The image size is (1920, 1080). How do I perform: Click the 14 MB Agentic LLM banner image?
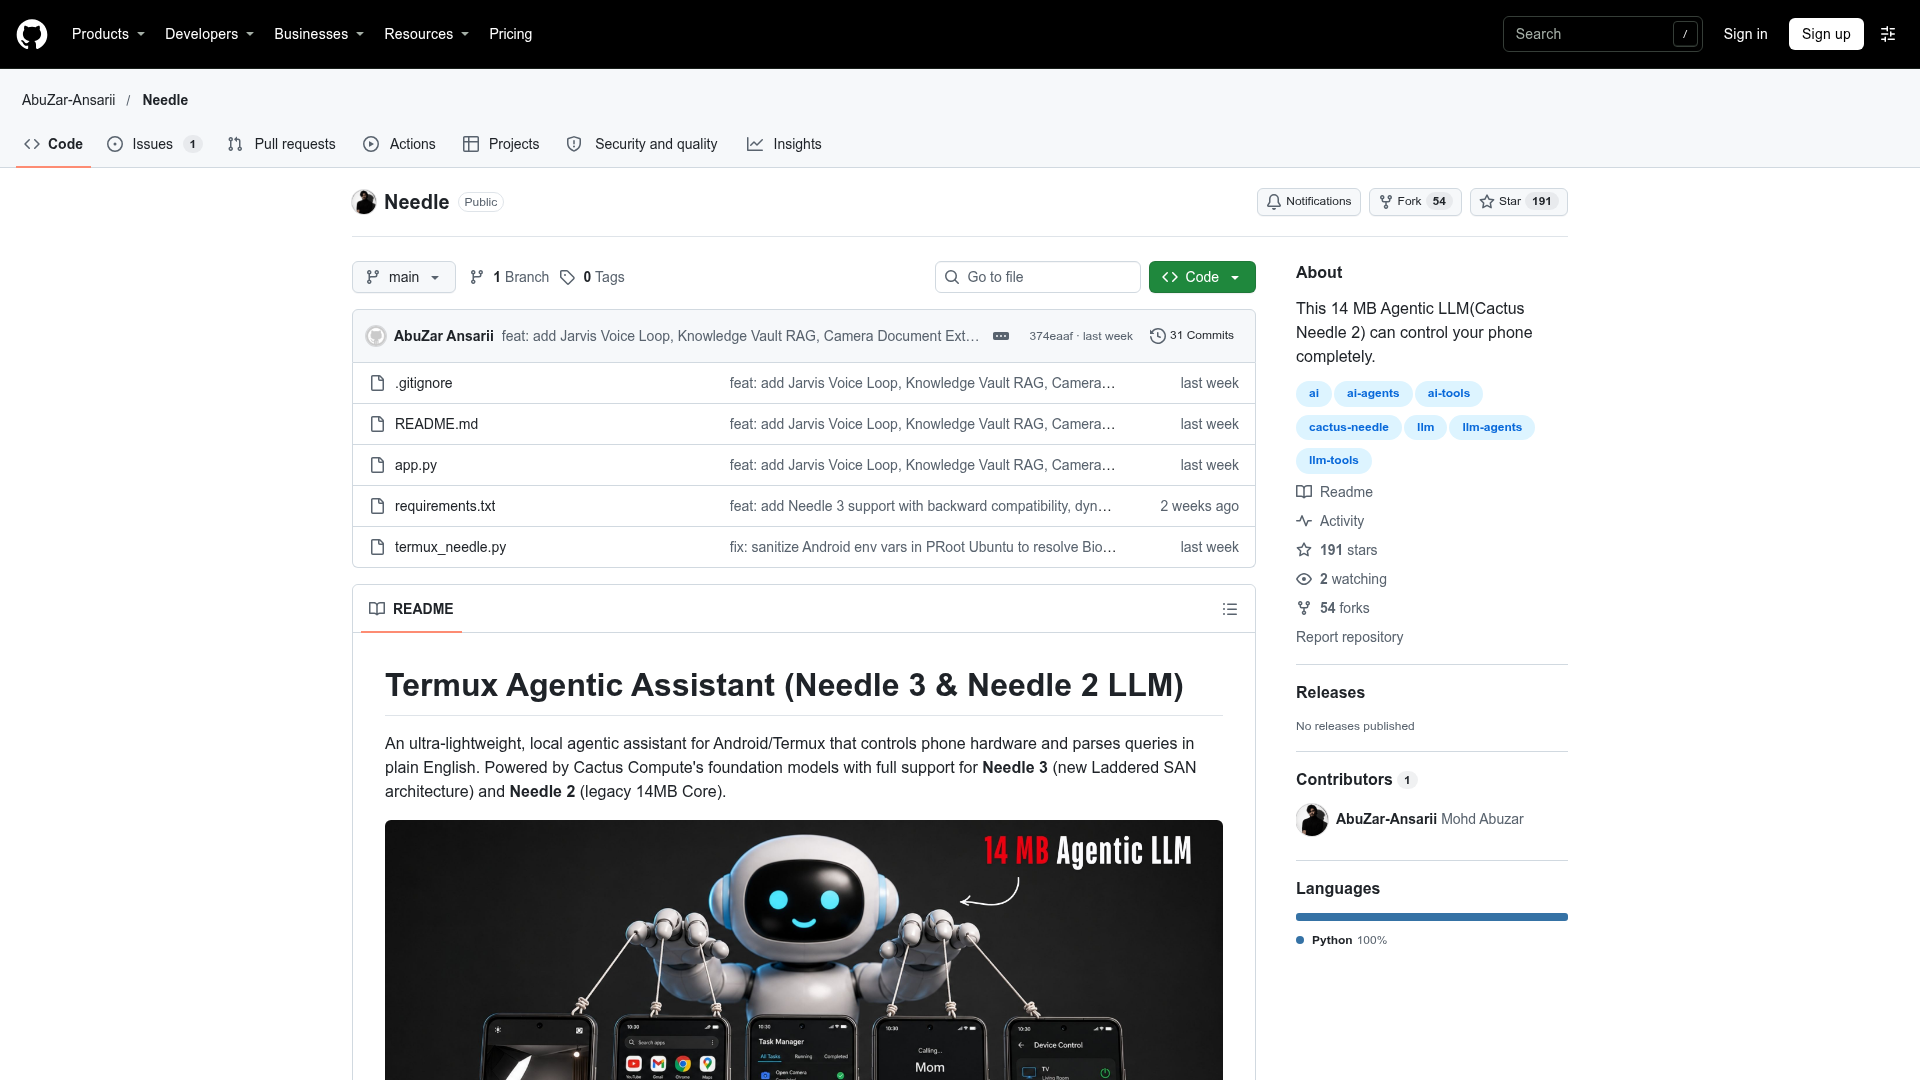[x=804, y=950]
